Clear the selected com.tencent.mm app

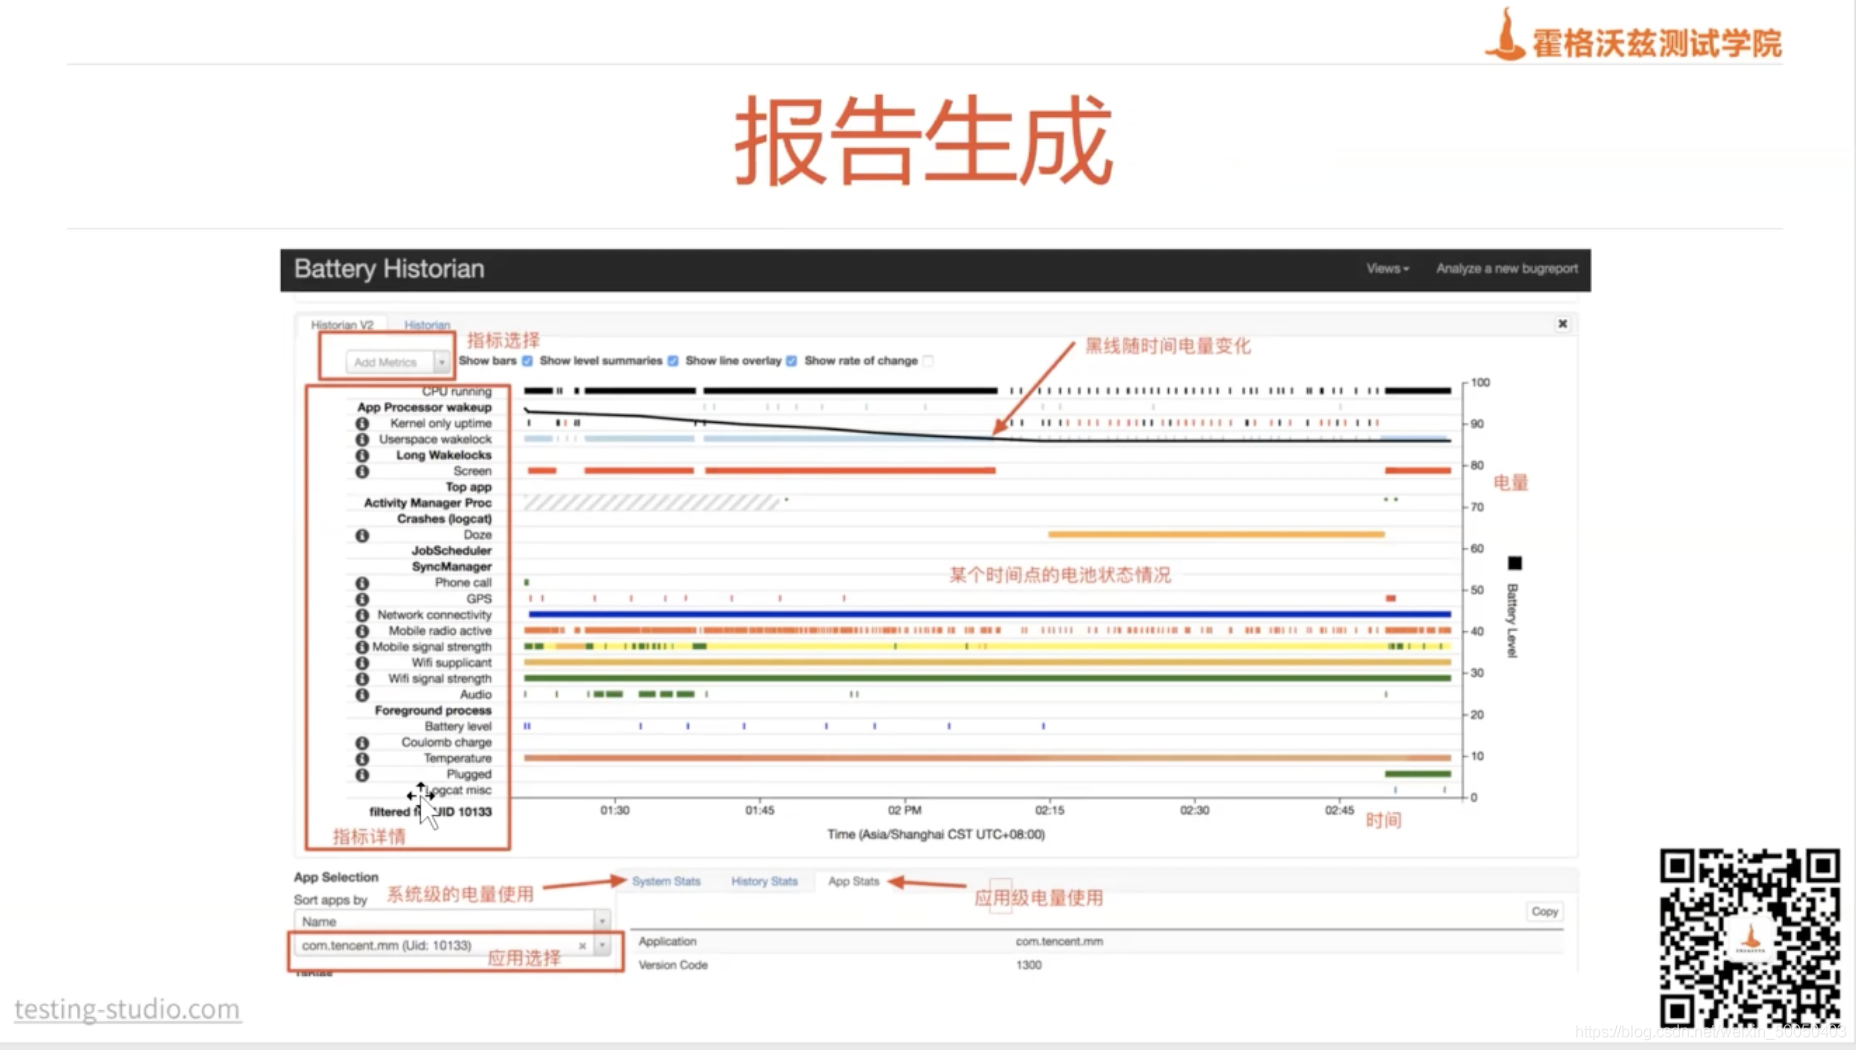(582, 946)
